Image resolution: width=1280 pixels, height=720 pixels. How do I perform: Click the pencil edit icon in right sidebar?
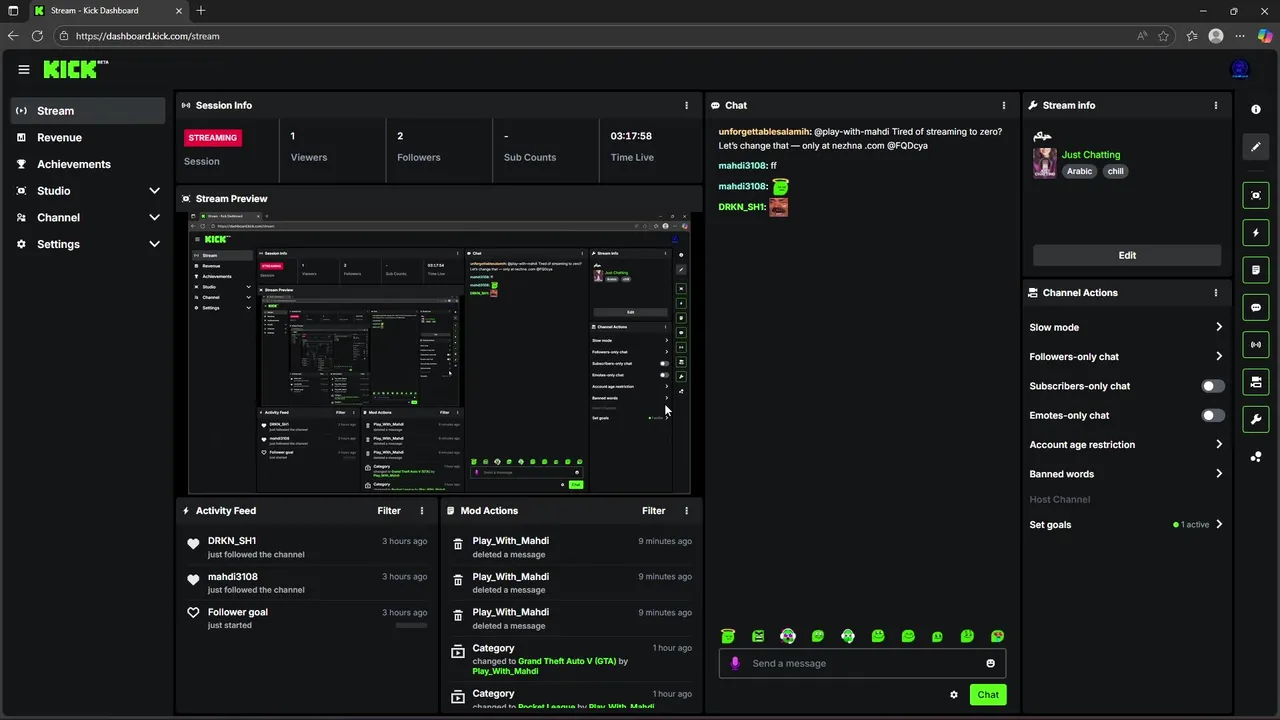(1256, 146)
